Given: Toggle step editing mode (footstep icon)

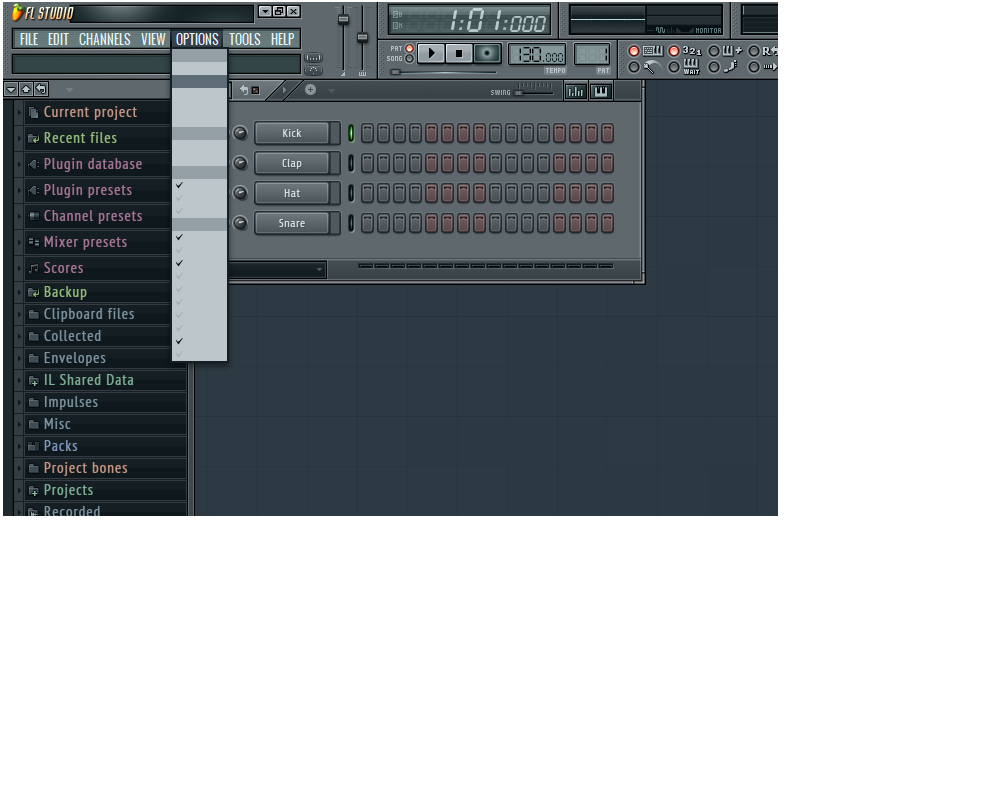Looking at the screenshot, I should (x=714, y=67).
